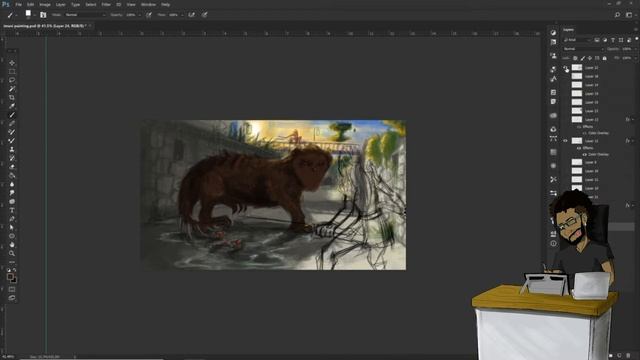Screen dimensions: 640x360
Task: Show the topmost layer via visibility box
Action: pos(566,68)
